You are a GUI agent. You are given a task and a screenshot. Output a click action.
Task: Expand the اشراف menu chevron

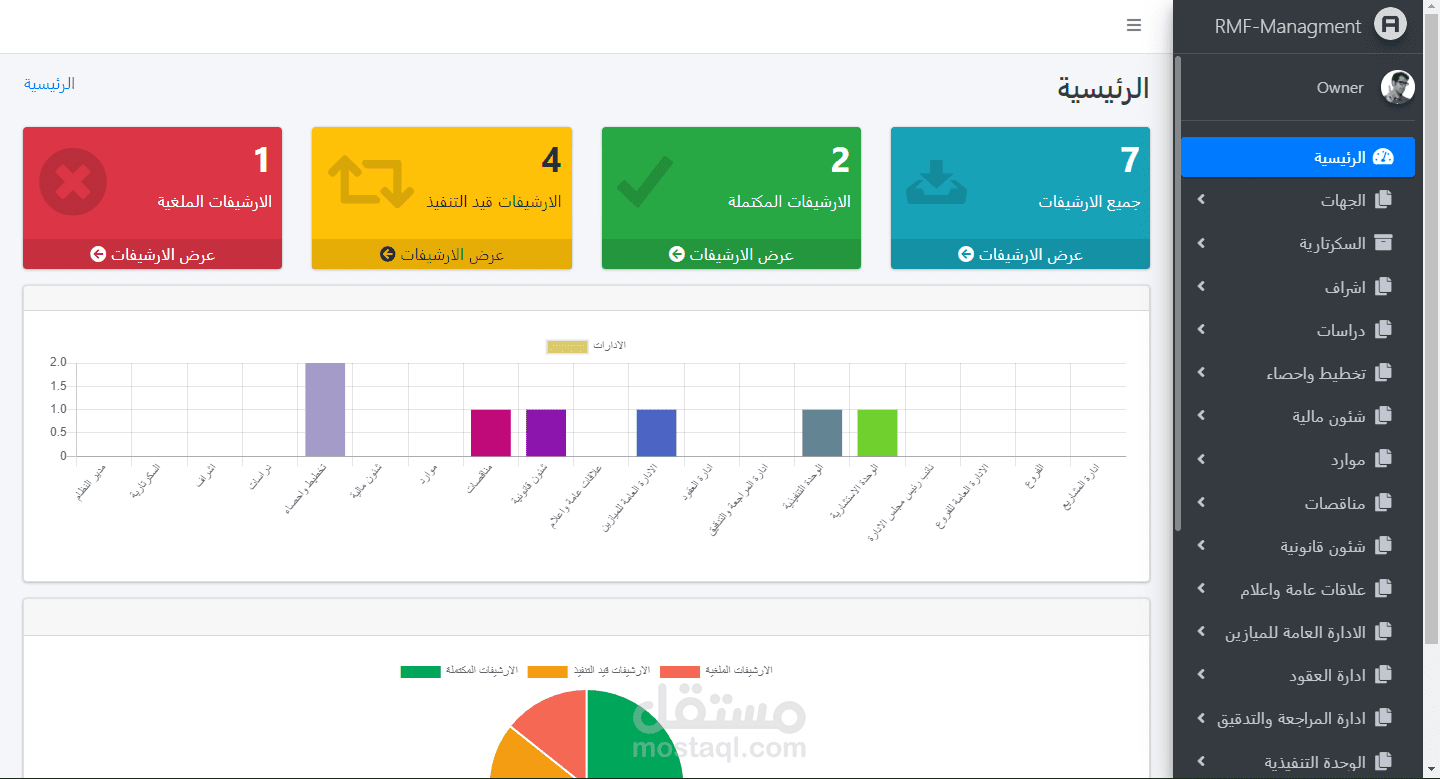[x=1201, y=287]
